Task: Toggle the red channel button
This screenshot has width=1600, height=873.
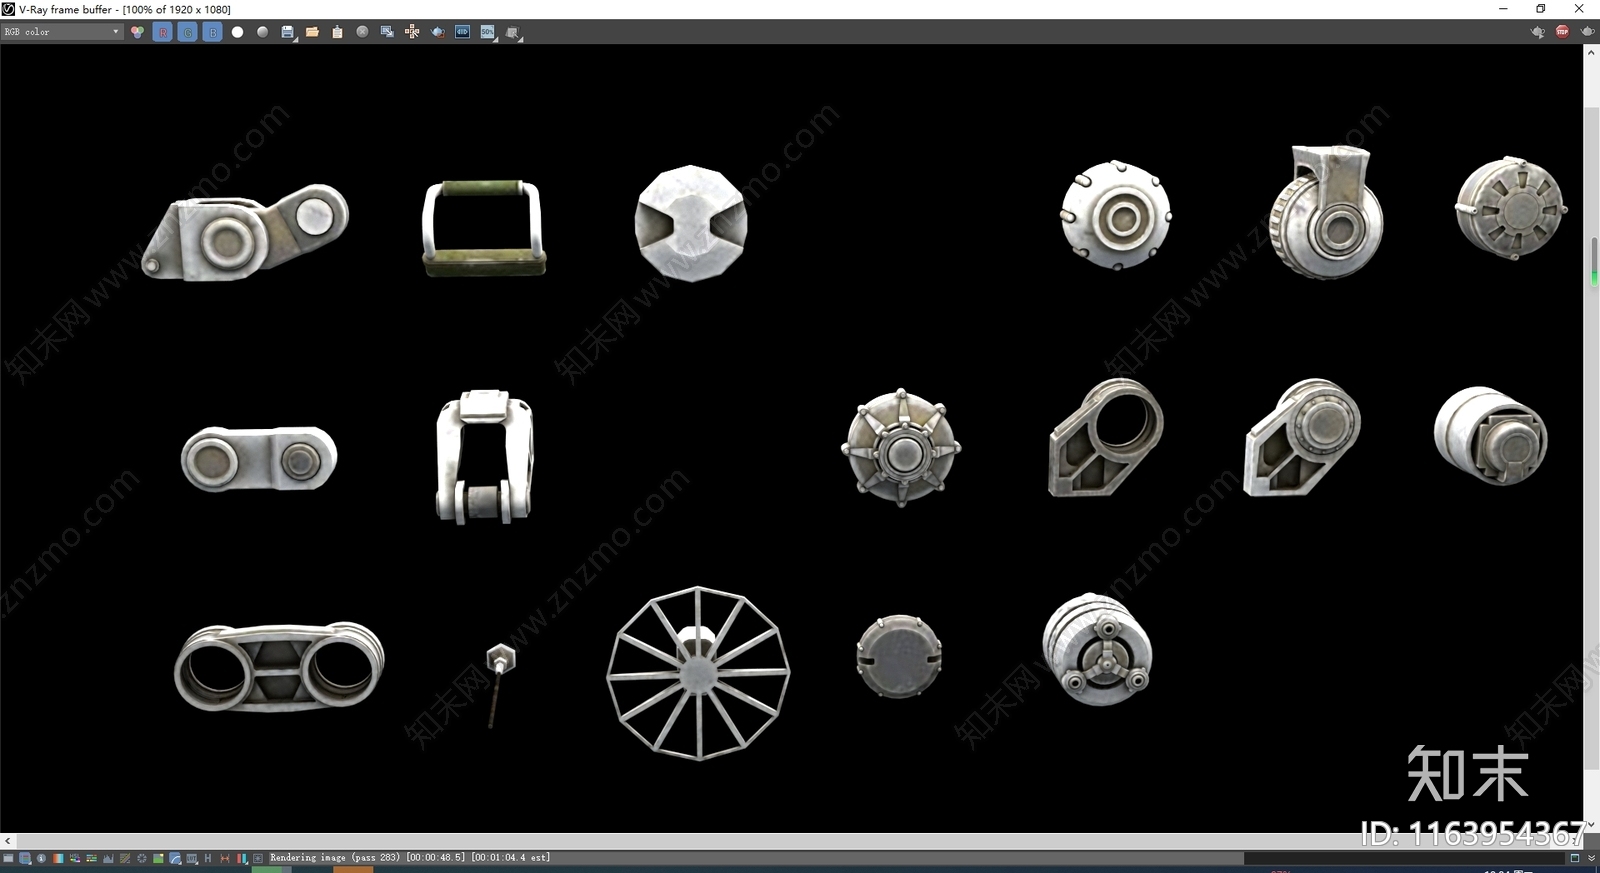Action: click(162, 32)
